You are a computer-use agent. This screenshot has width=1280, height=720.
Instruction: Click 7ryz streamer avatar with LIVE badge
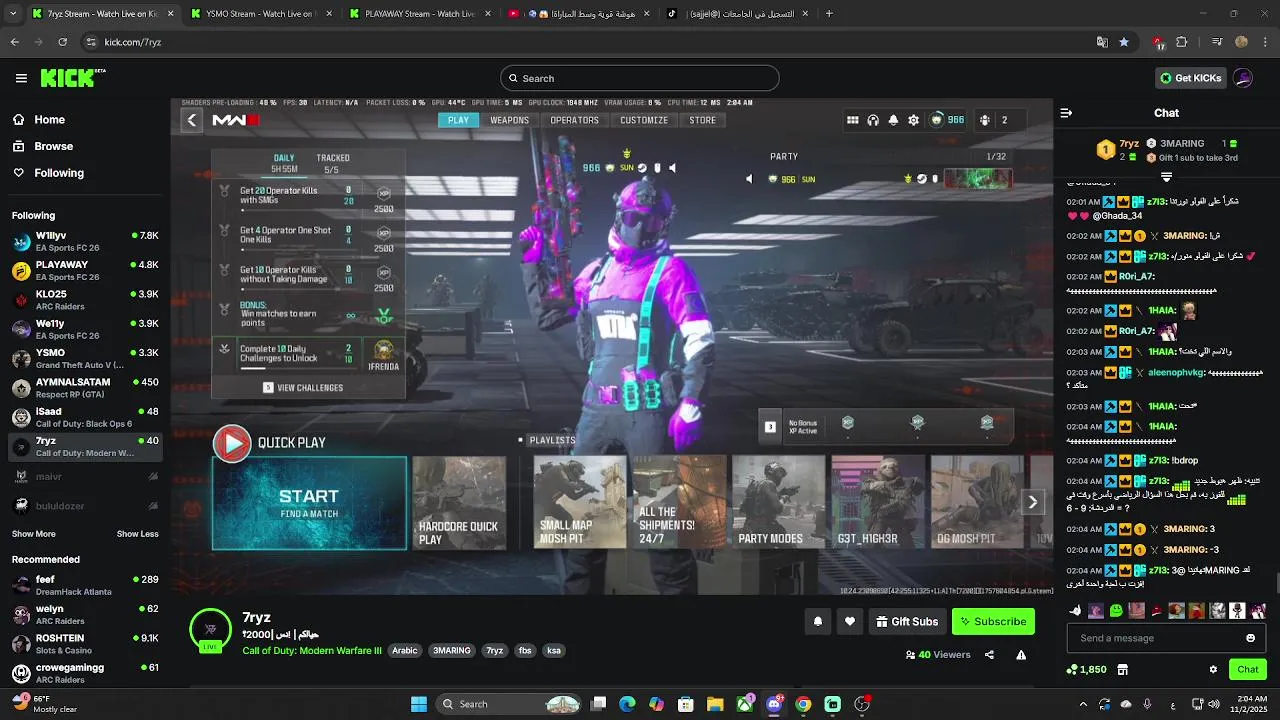(x=210, y=630)
